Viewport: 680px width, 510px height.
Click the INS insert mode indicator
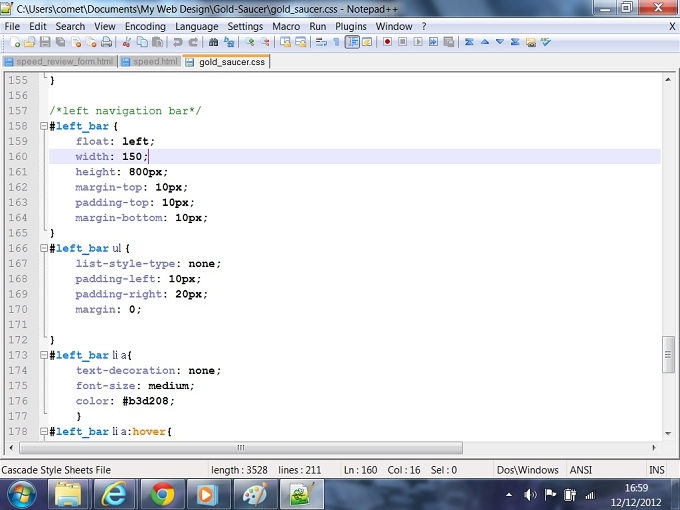click(657, 470)
